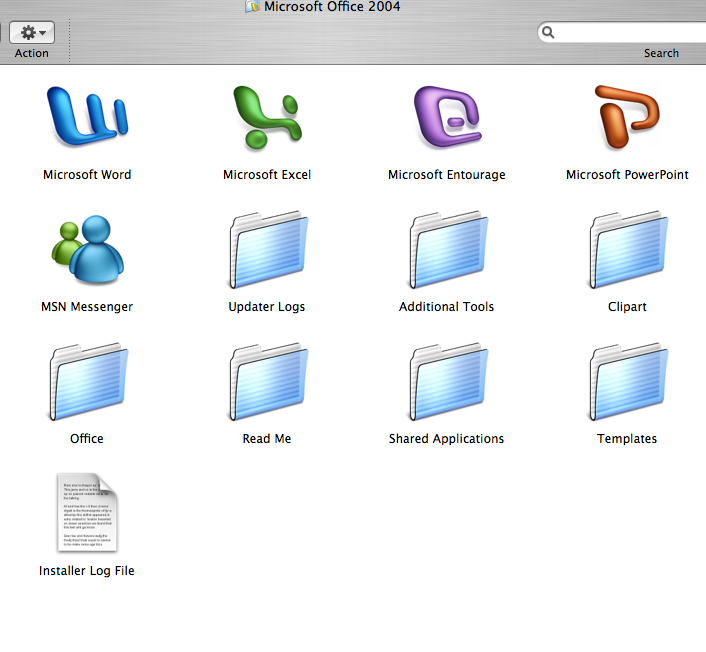Select the Microsoft Excel application icon
706x652 pixels.
pyautogui.click(x=267, y=117)
